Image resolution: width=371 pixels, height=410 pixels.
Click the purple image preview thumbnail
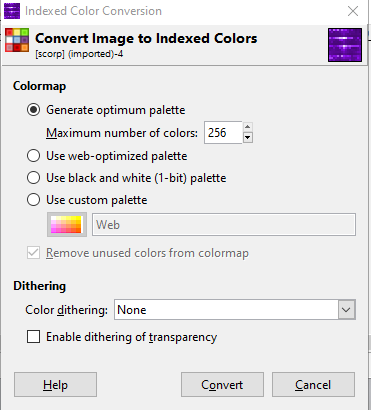[x=345, y=45]
